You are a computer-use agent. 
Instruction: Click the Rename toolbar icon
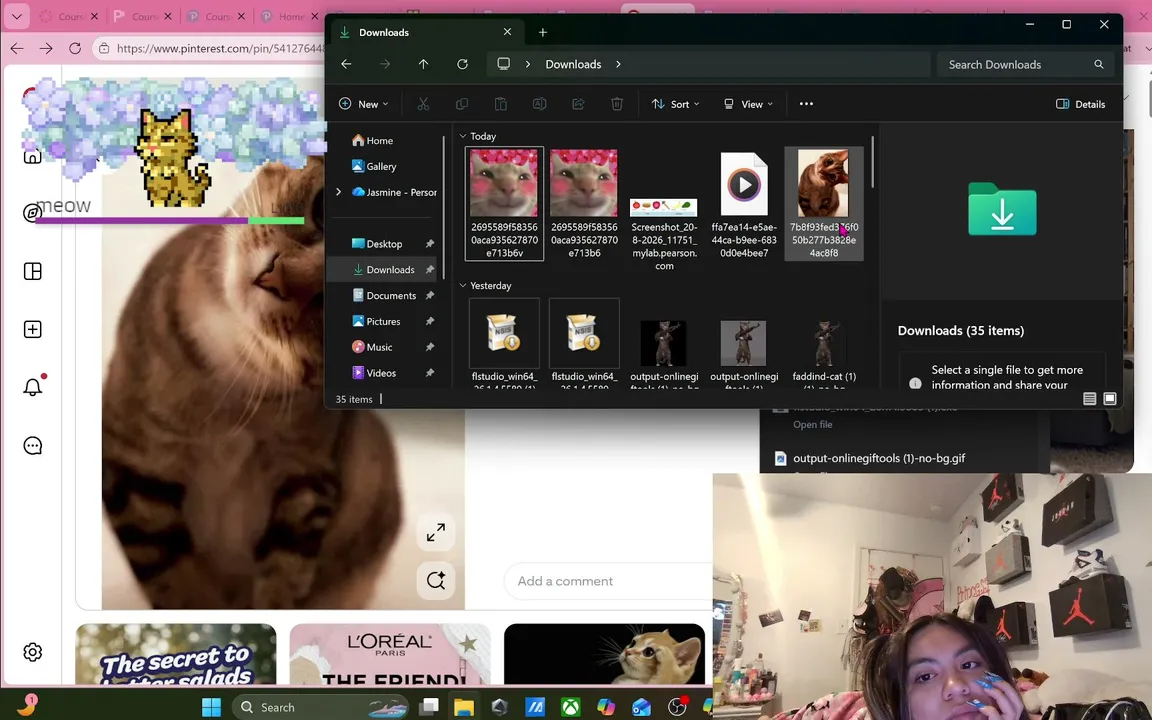[539, 104]
